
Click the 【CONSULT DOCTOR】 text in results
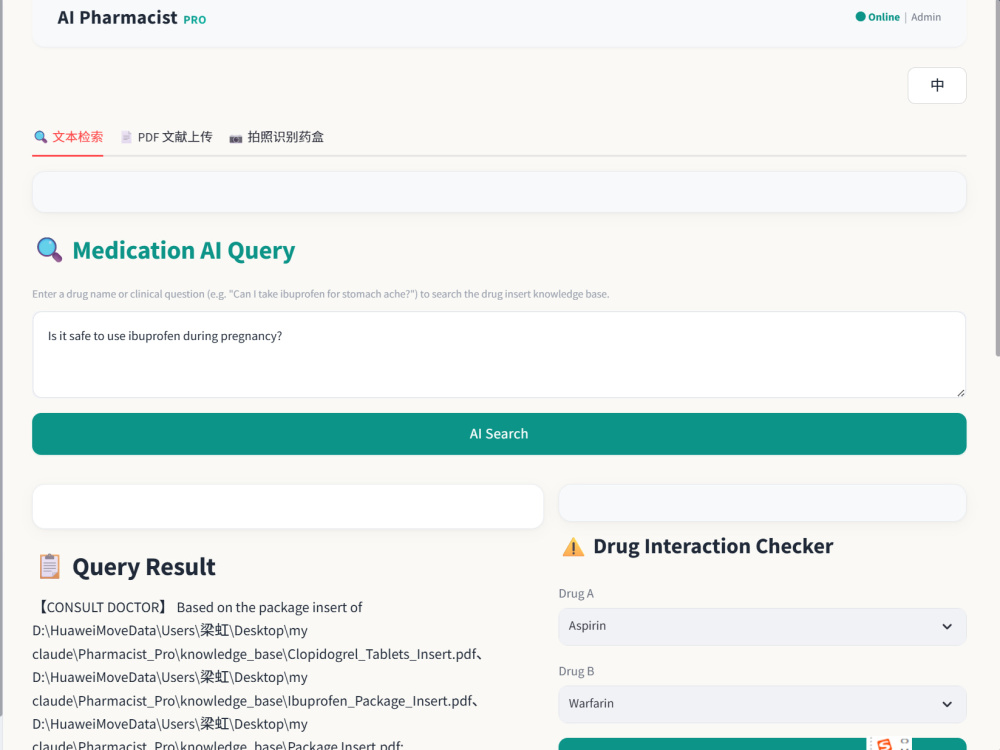(x=101, y=607)
